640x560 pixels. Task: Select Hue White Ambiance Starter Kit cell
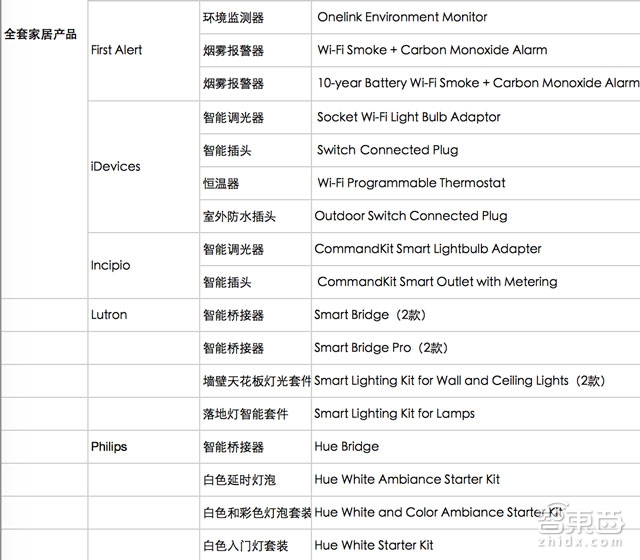tap(407, 480)
